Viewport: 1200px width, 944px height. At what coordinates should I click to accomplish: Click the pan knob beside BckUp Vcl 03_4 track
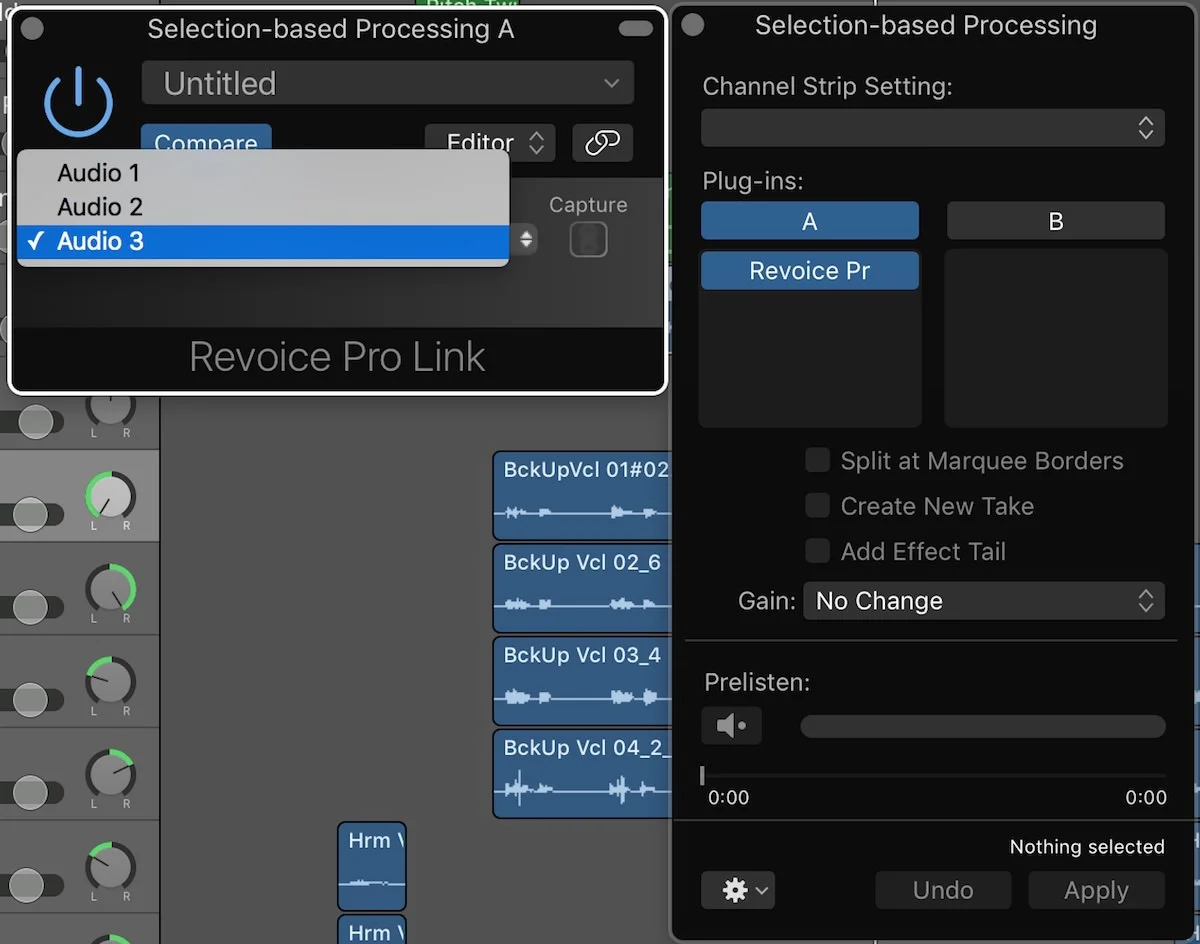coord(110,681)
